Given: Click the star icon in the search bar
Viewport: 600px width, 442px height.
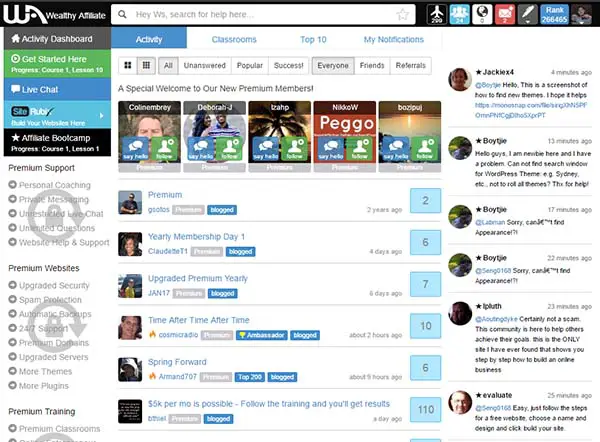Looking at the screenshot, I should coord(402,15).
